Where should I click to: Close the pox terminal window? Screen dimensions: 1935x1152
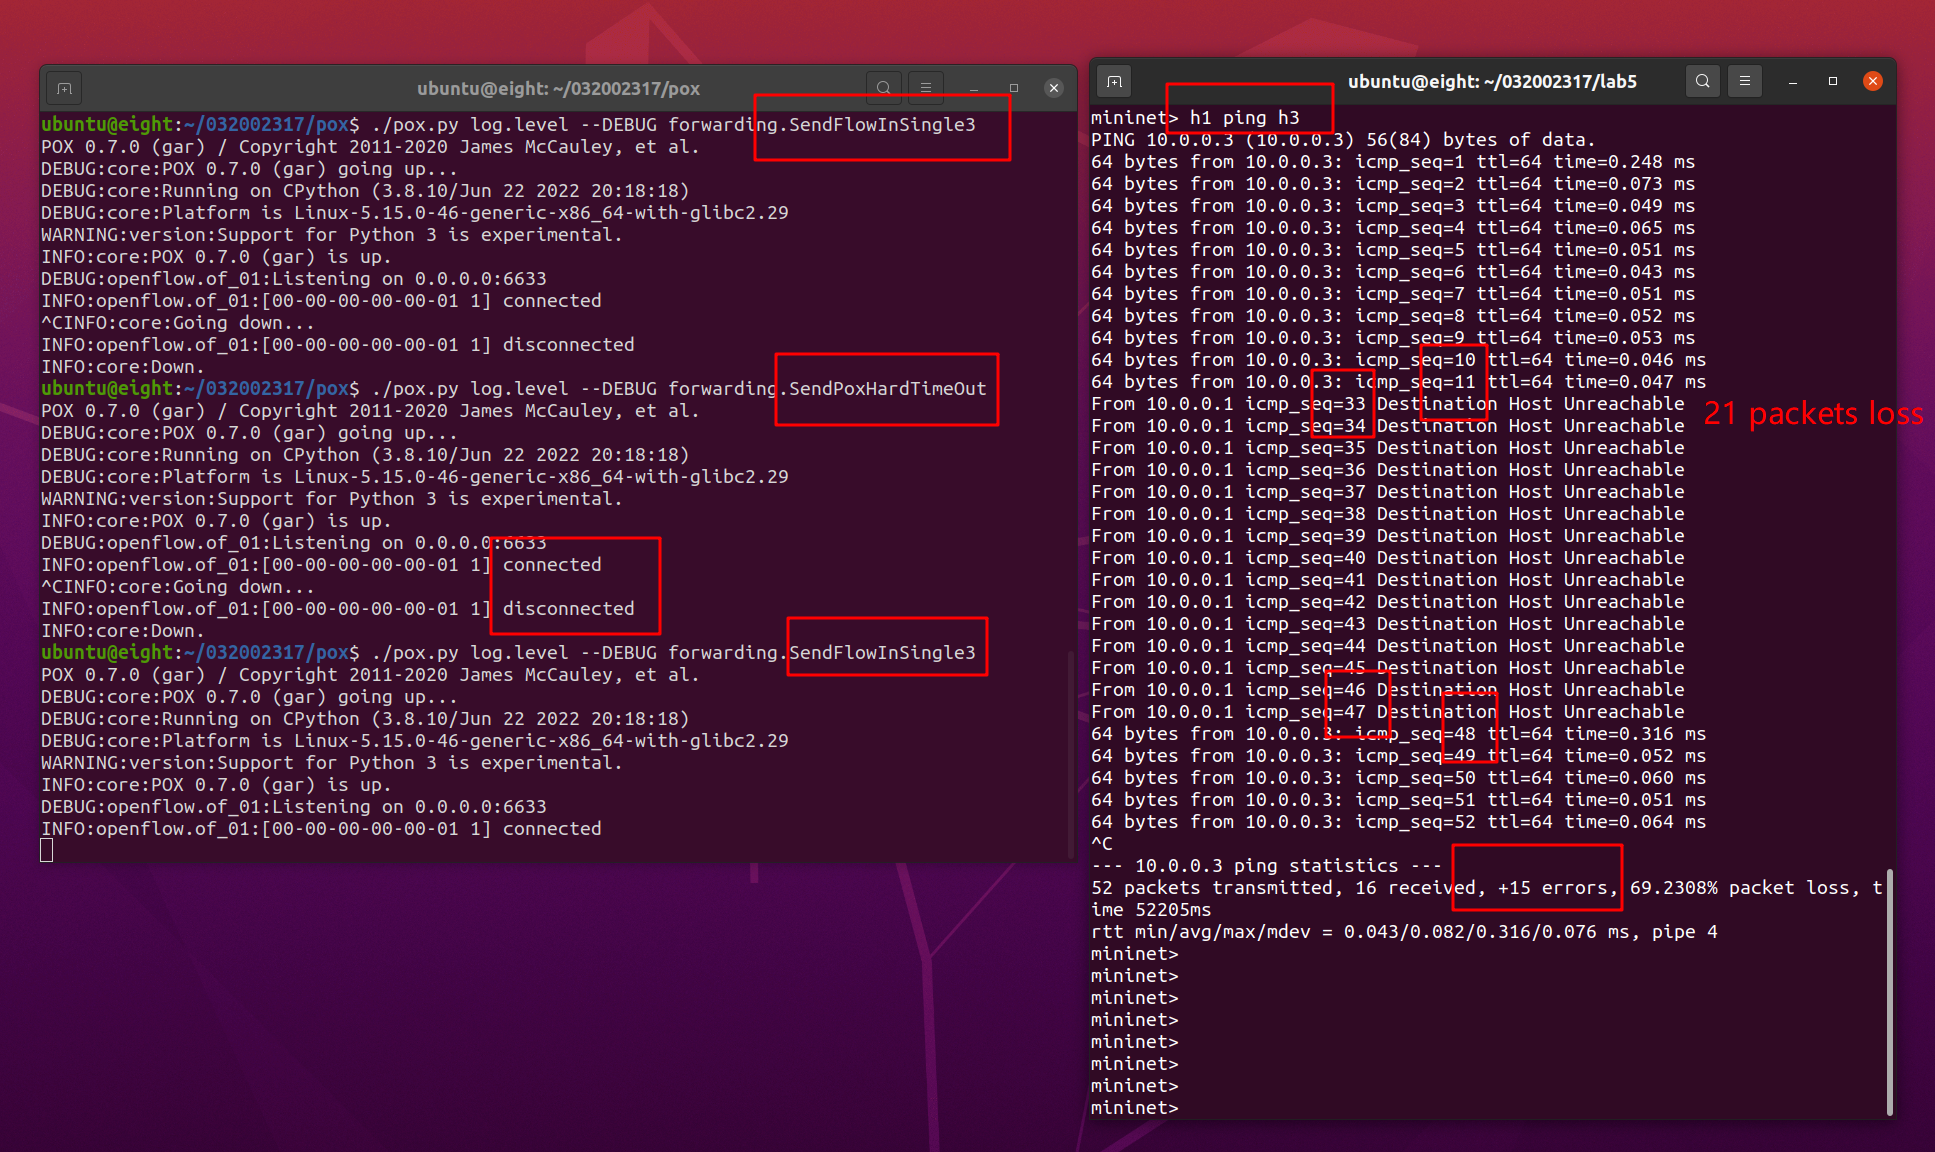point(1053,88)
